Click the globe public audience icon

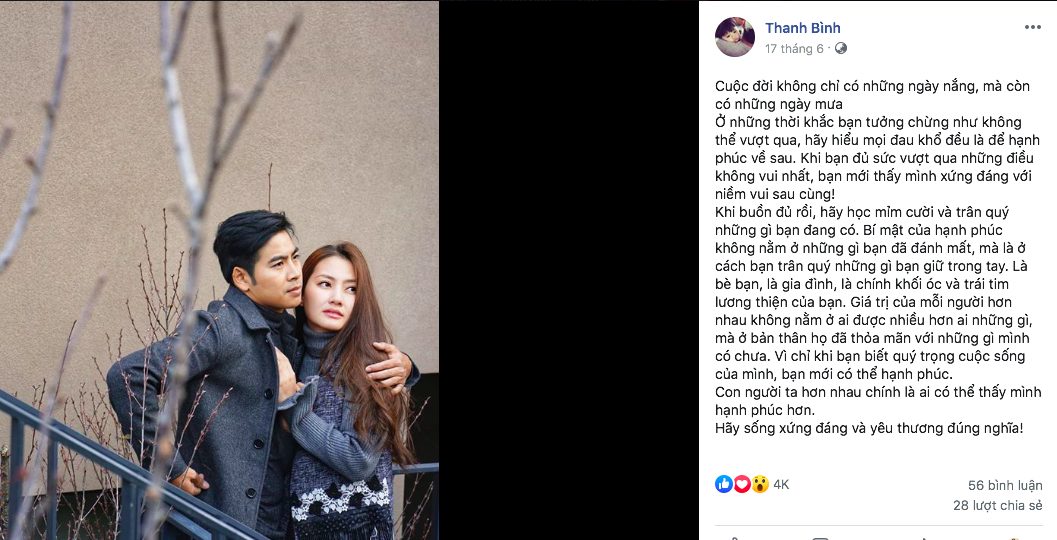(x=841, y=48)
